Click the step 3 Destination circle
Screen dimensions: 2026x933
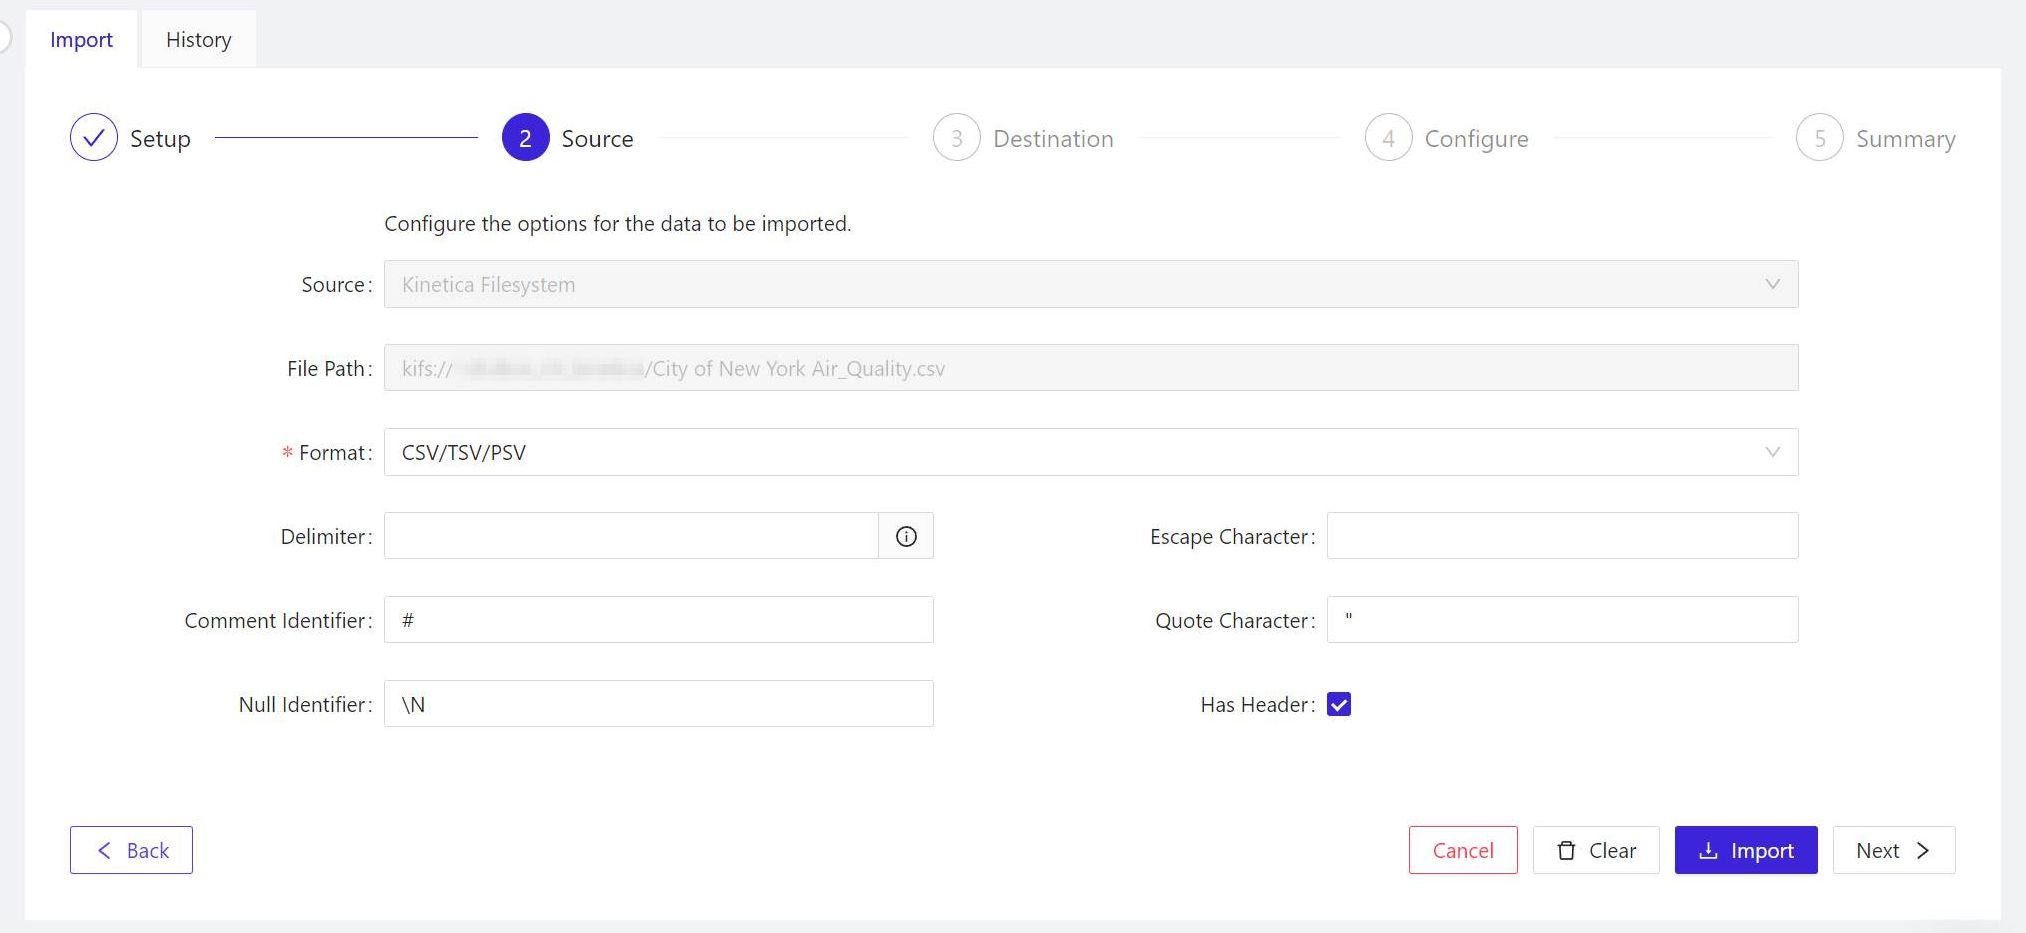tap(956, 138)
